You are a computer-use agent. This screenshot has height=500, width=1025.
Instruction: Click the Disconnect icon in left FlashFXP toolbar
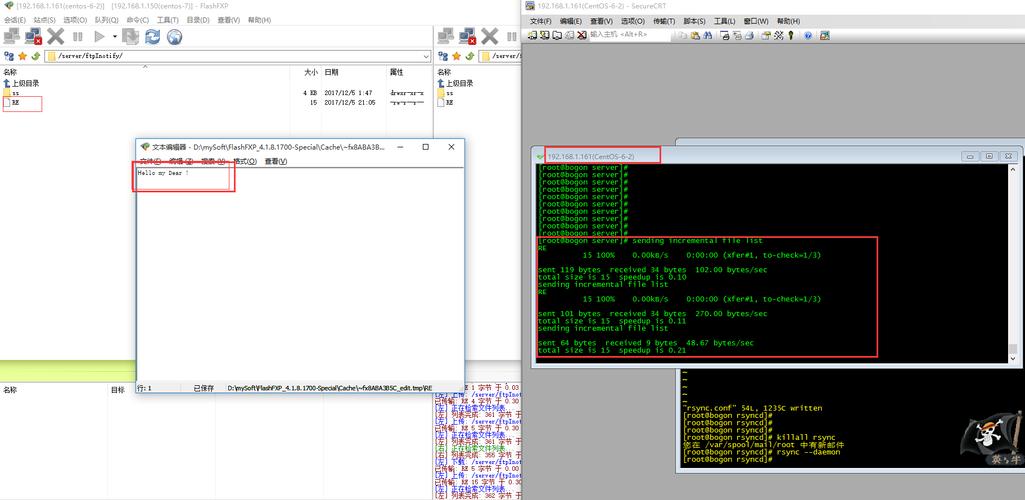(x=33, y=36)
